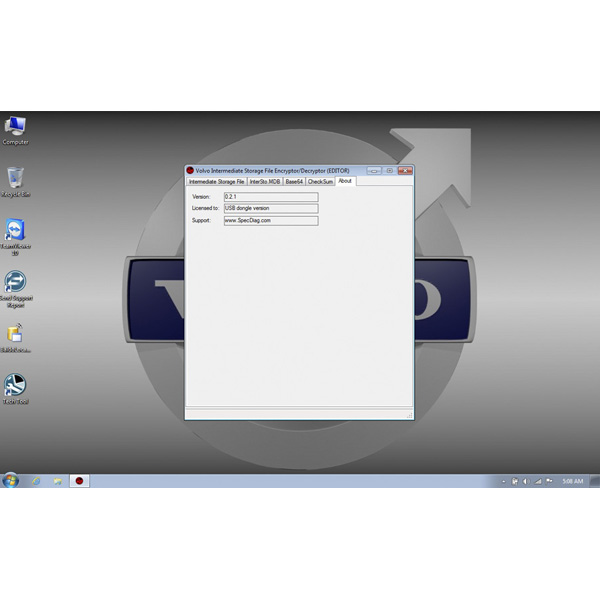This screenshot has height=600, width=600.
Task: Launch the Tech Tool desktop shortcut
Action: click(x=15, y=386)
